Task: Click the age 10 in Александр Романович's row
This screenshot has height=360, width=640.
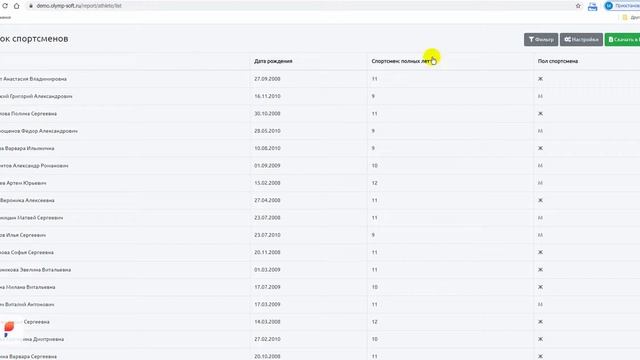Action: (374, 166)
